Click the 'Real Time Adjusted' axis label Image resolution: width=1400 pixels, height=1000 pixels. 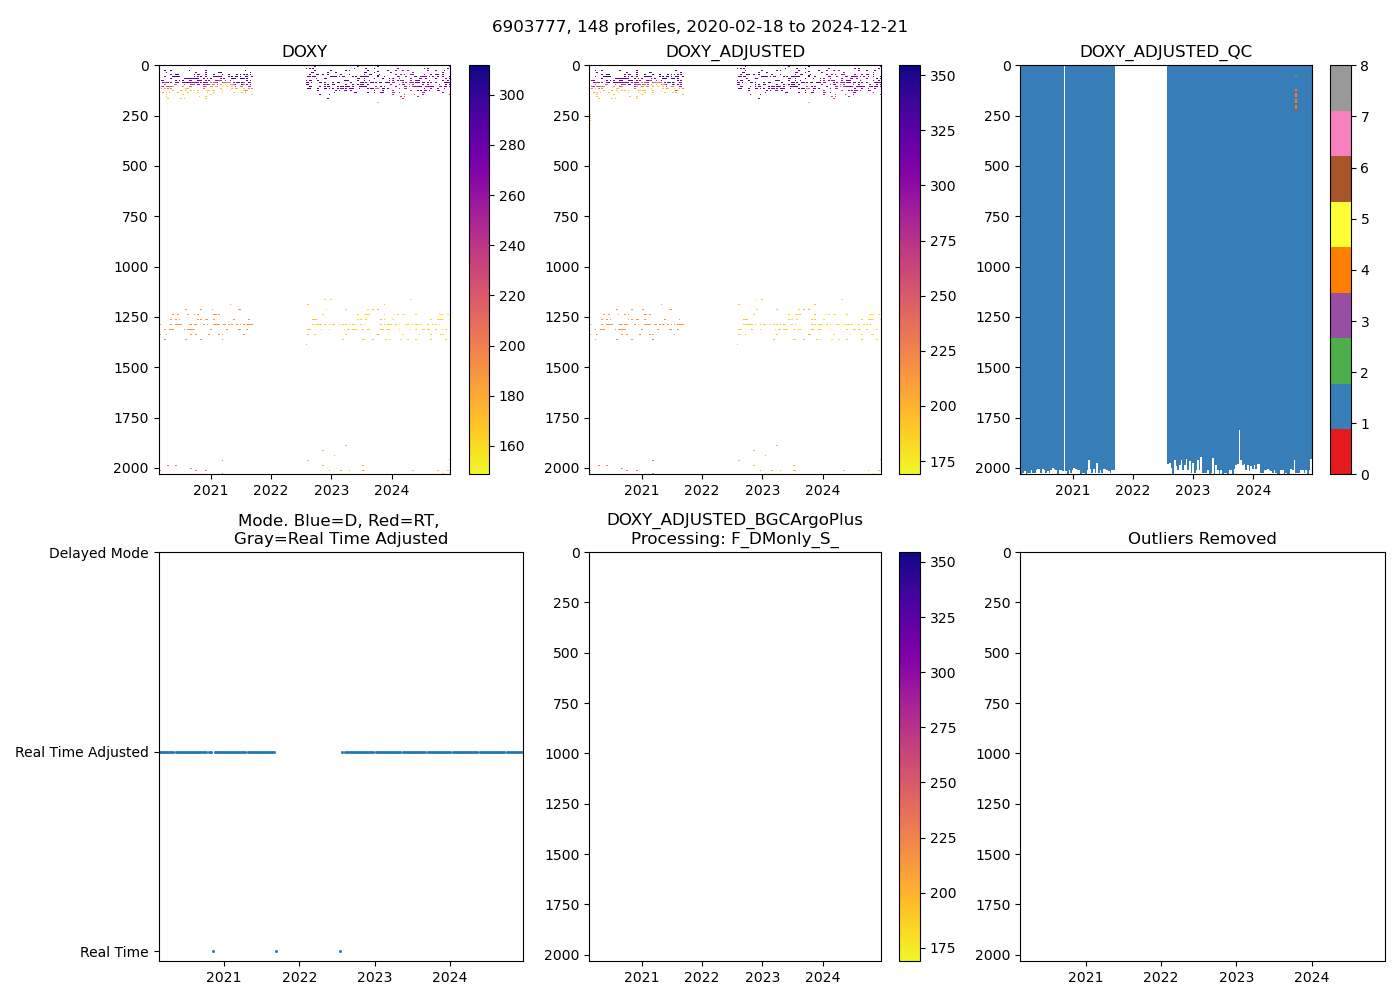tap(82, 752)
